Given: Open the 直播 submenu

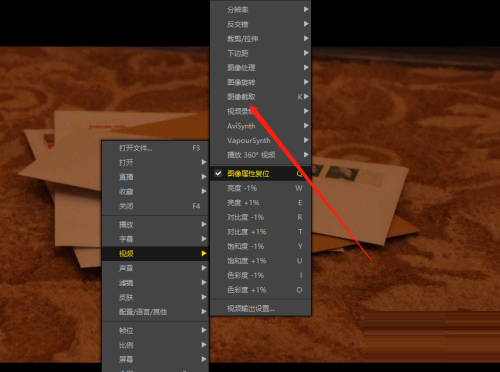Looking at the screenshot, I should [x=155, y=177].
